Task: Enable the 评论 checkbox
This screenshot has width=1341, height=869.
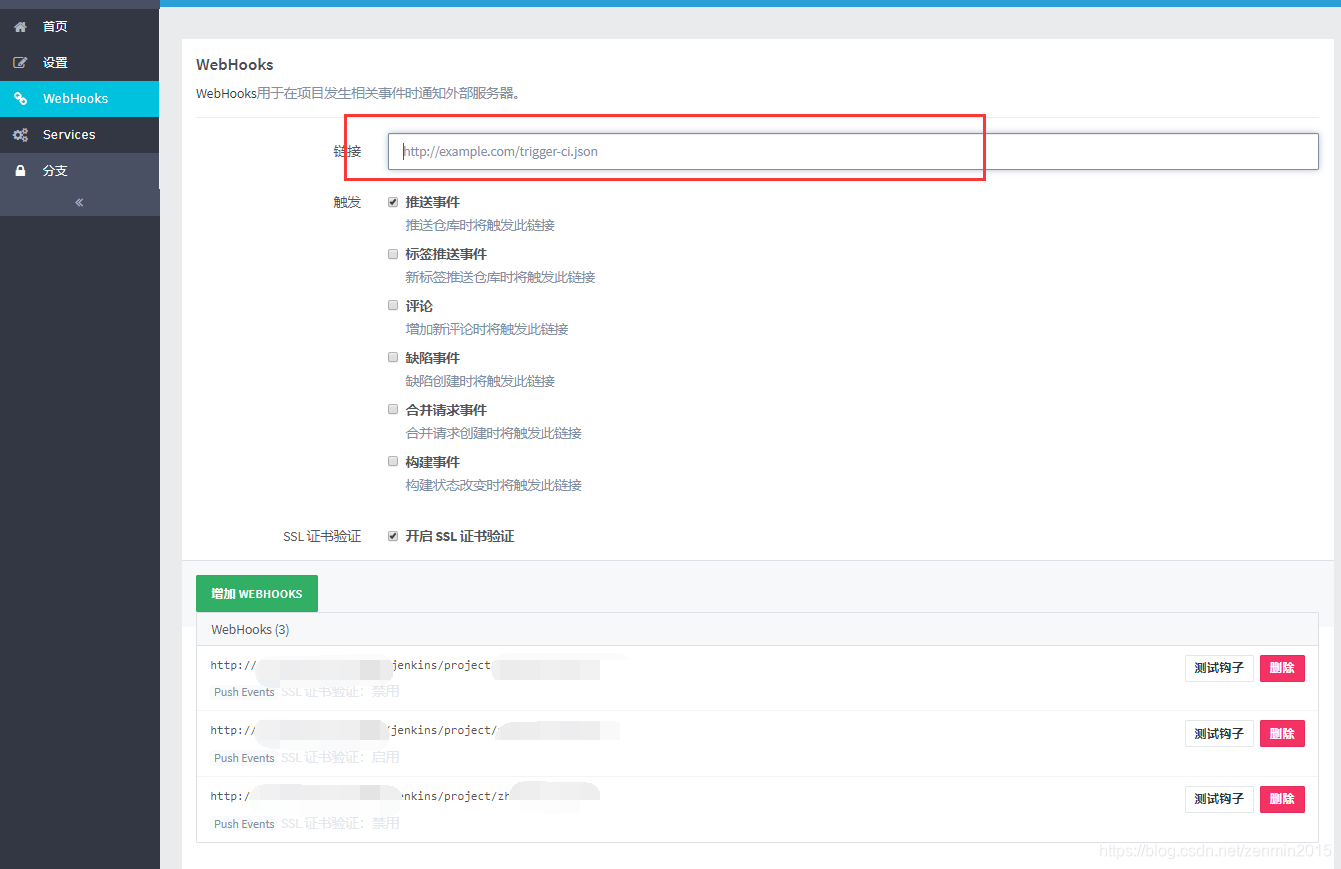Action: (393, 306)
